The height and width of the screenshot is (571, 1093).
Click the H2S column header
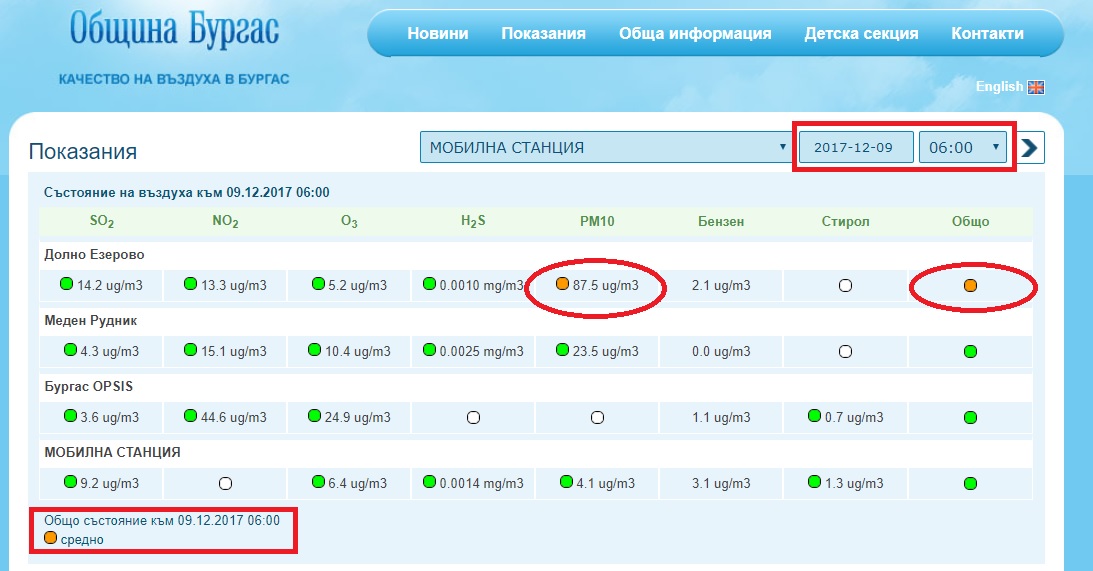[x=473, y=222]
